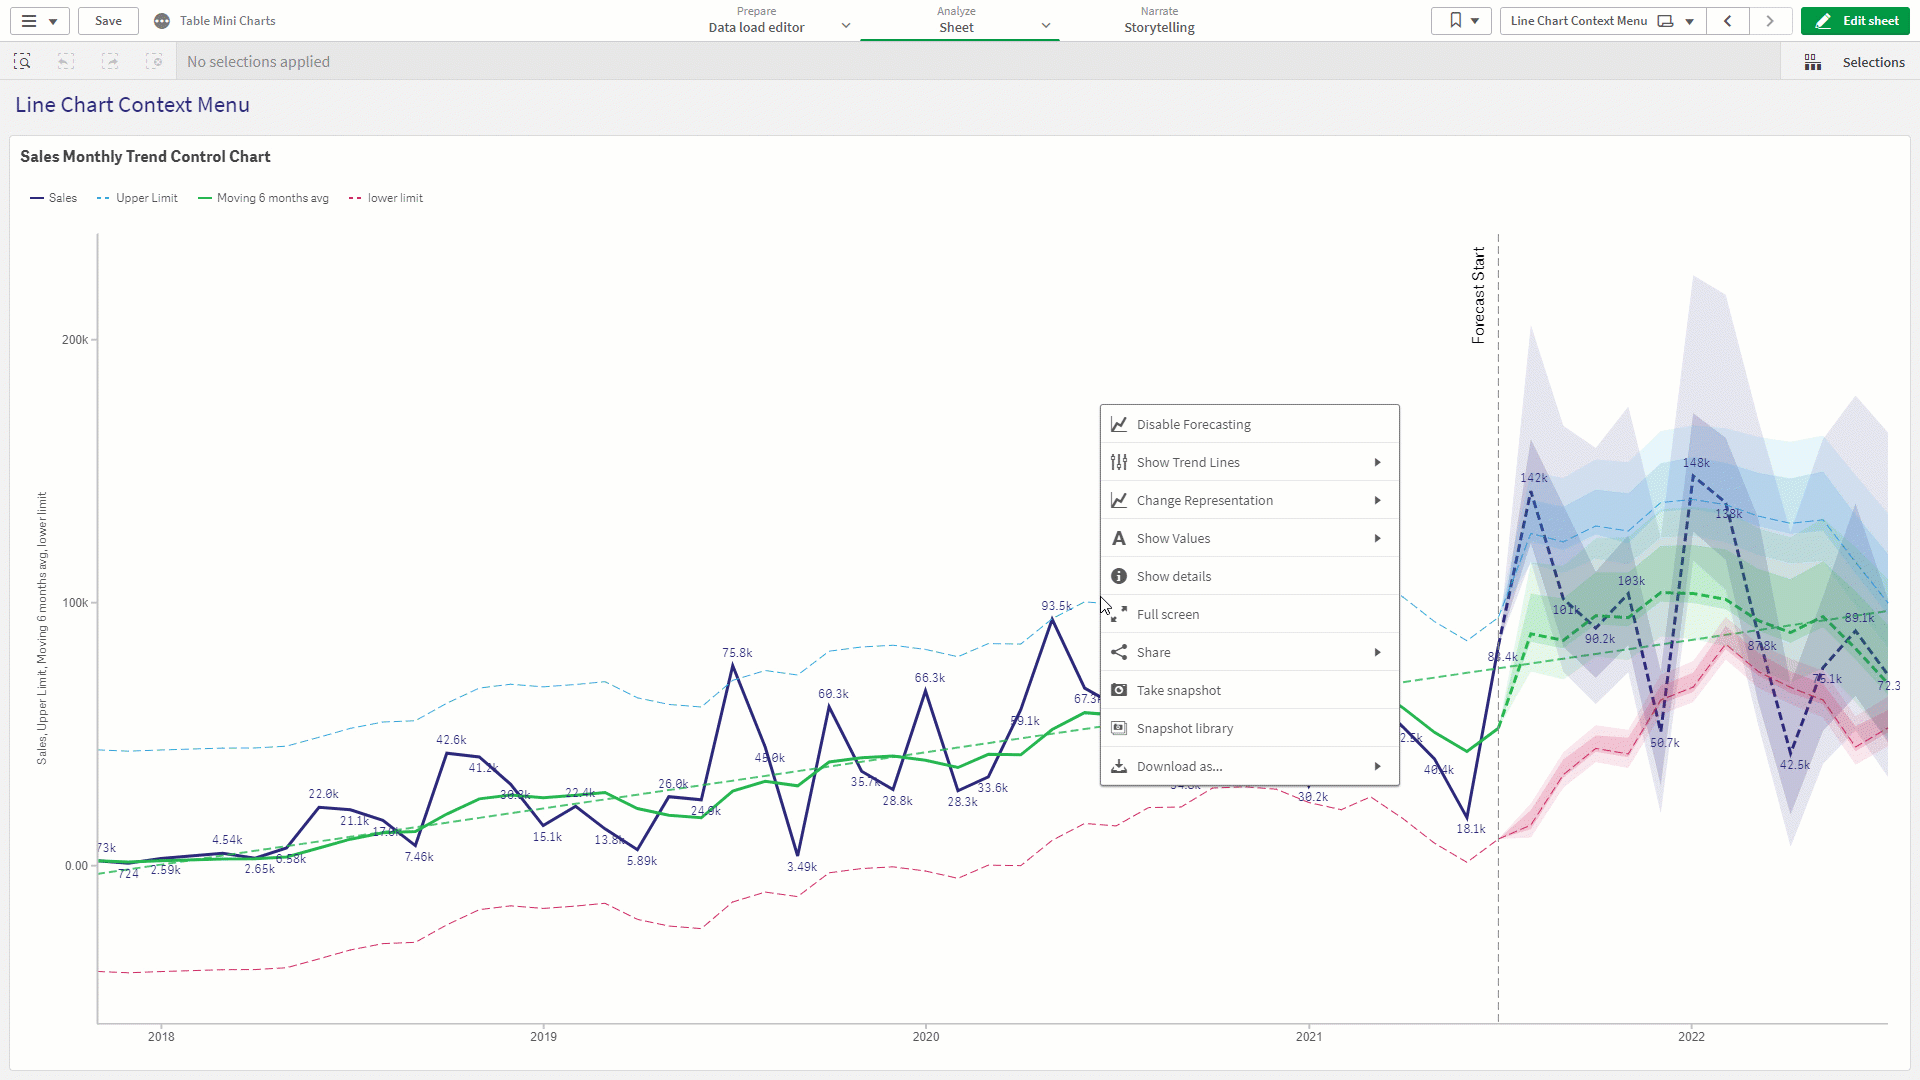Step back in selections using undo arrow
1920x1080 pixels.
[x=65, y=61]
